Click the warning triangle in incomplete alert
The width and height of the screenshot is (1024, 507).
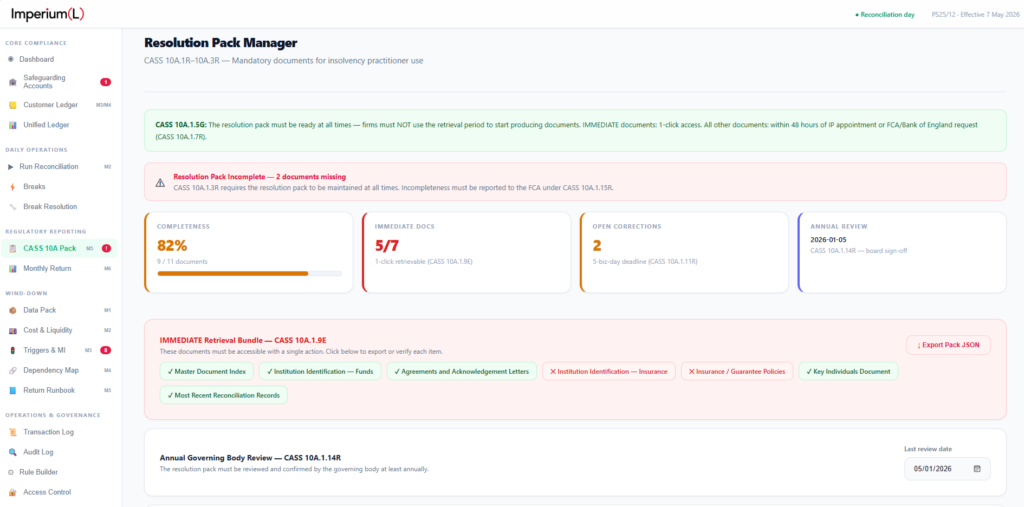pyautogui.click(x=160, y=182)
